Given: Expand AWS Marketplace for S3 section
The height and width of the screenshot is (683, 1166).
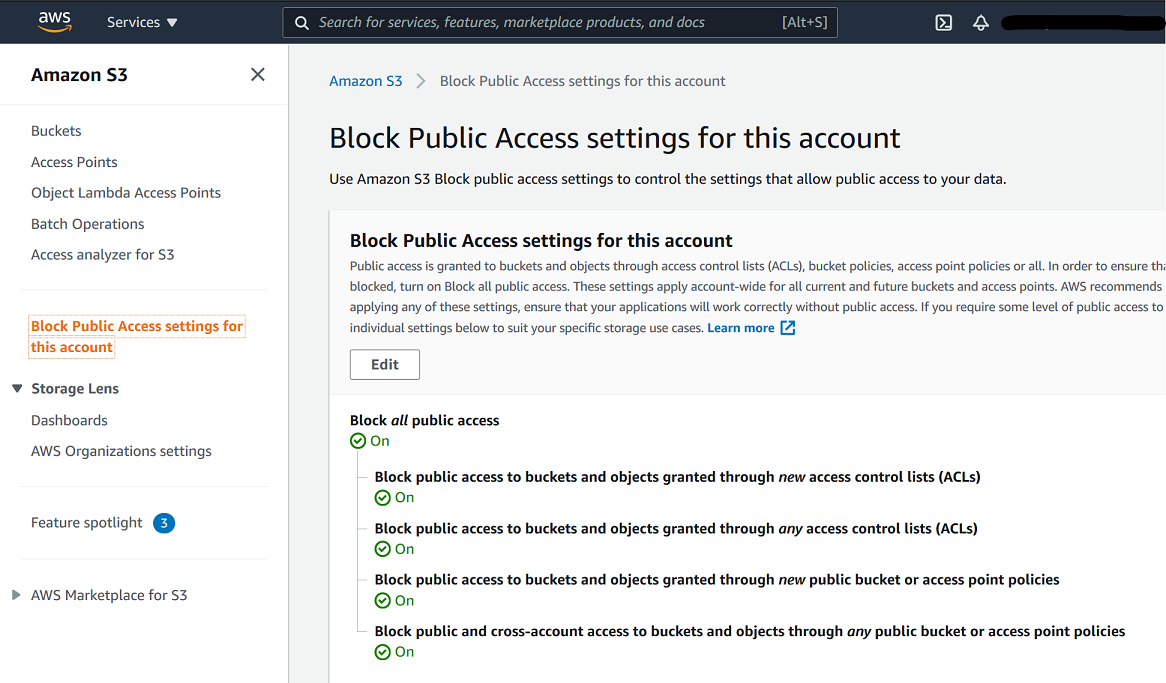Looking at the screenshot, I should tap(16, 595).
